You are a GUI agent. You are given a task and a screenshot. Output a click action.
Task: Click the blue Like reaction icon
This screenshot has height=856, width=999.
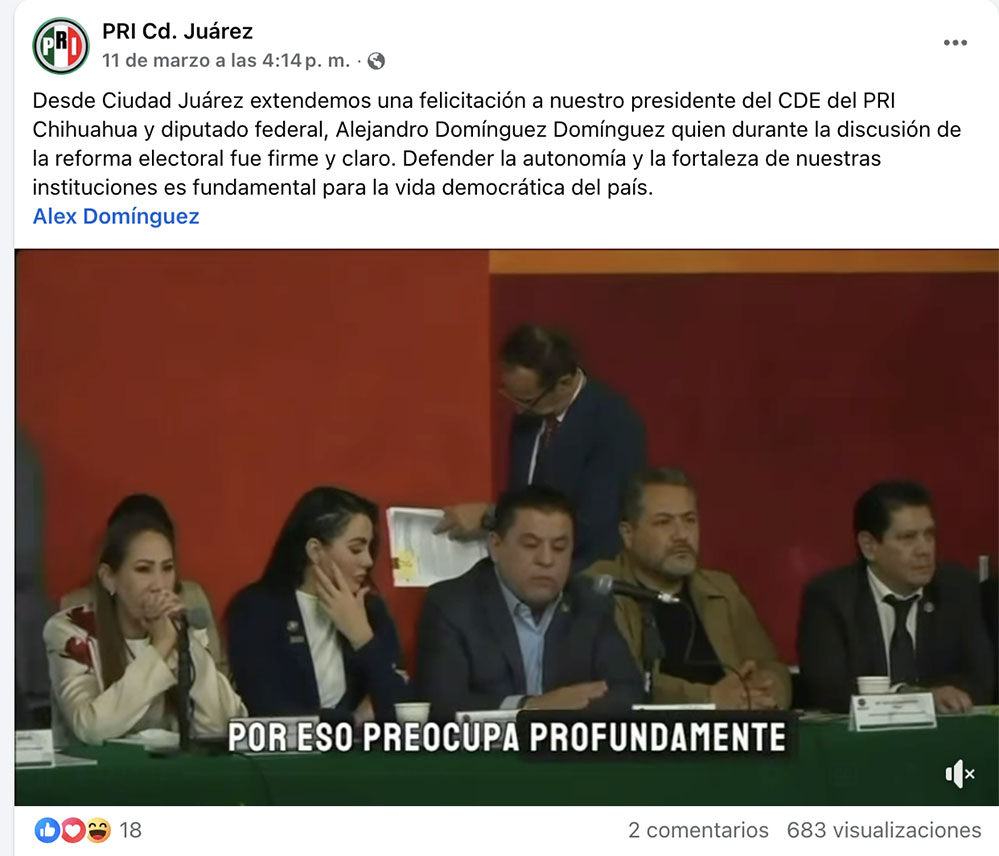click(47, 830)
